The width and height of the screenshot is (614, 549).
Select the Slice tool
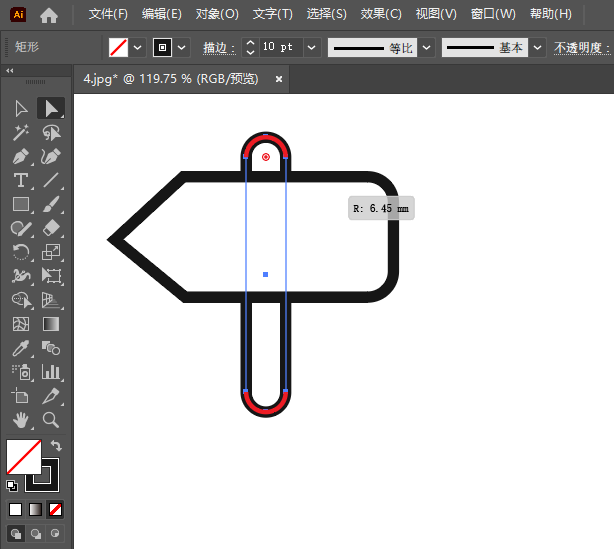(51, 396)
